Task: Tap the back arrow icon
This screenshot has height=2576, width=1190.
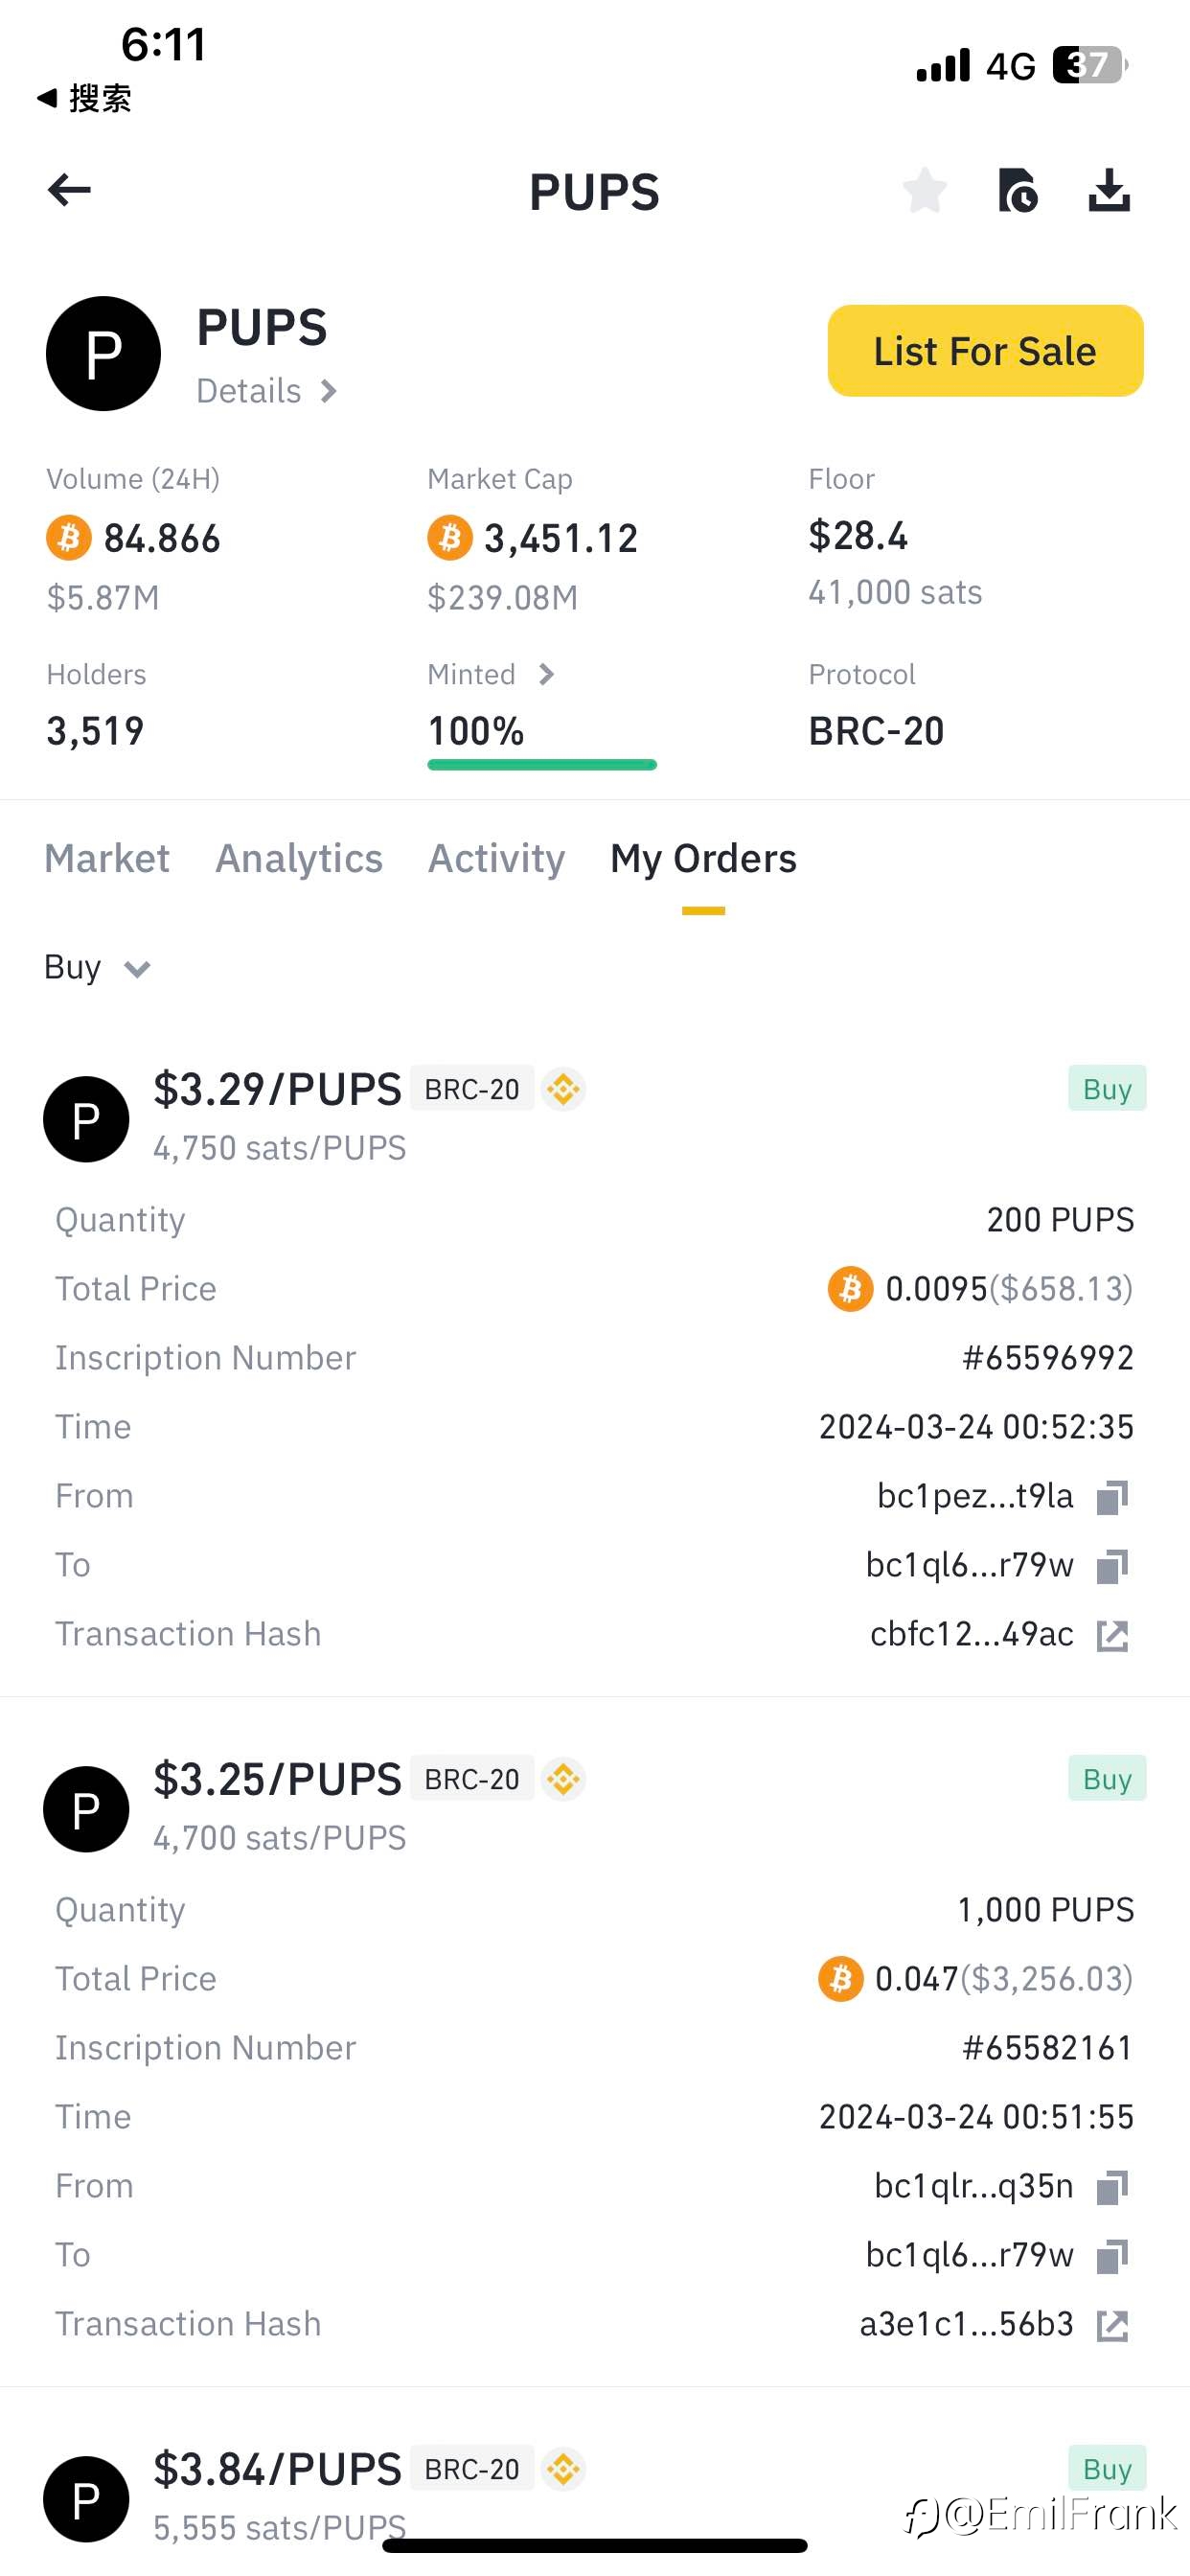Action: point(69,190)
